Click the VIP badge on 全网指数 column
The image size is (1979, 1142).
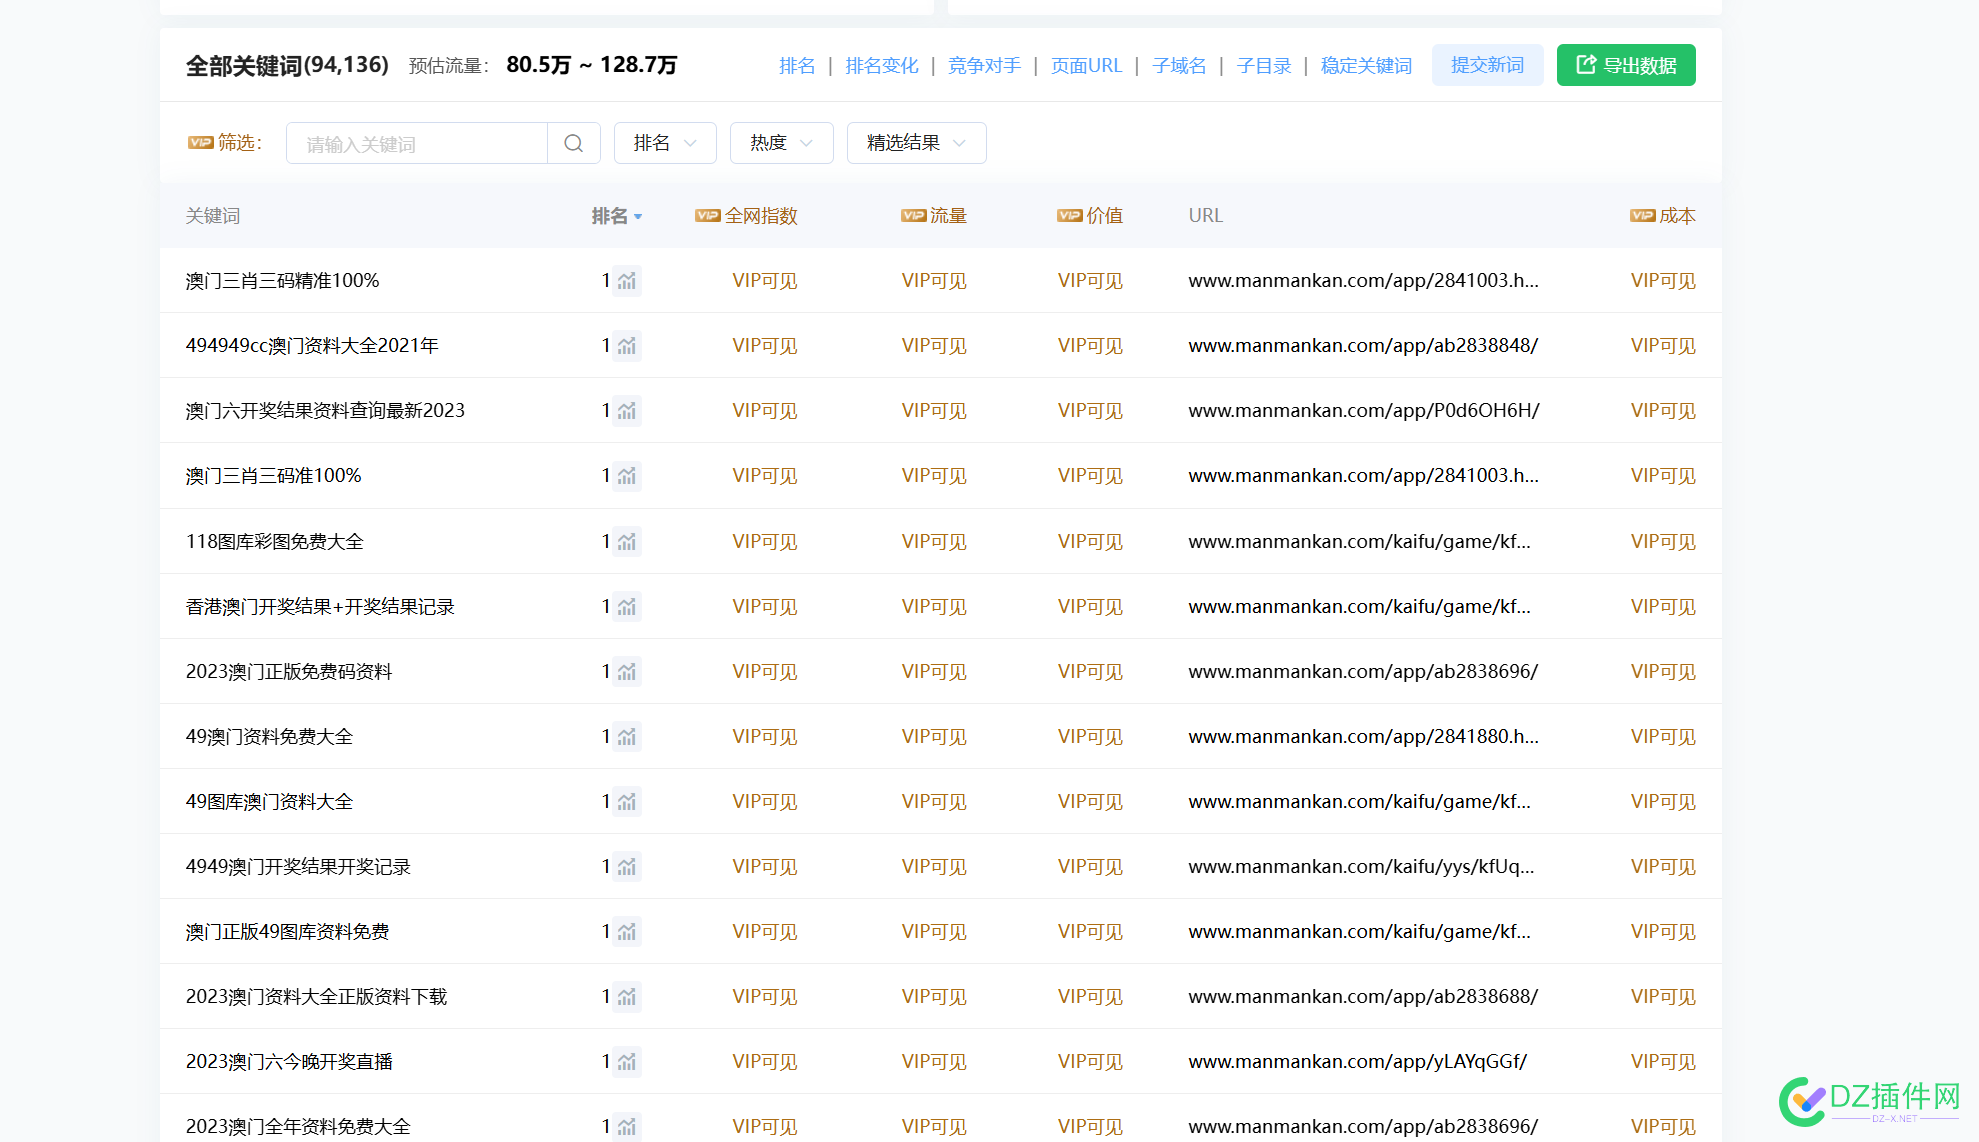tap(708, 216)
